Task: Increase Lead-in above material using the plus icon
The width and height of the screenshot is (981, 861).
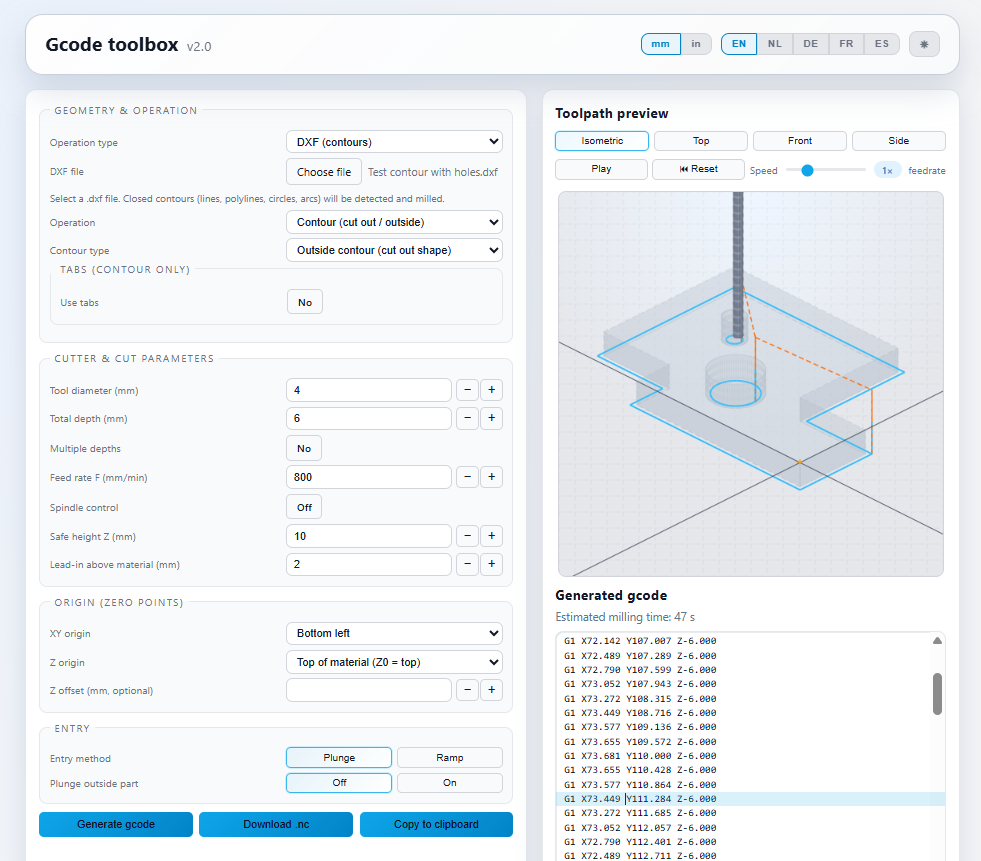Action: (490, 564)
